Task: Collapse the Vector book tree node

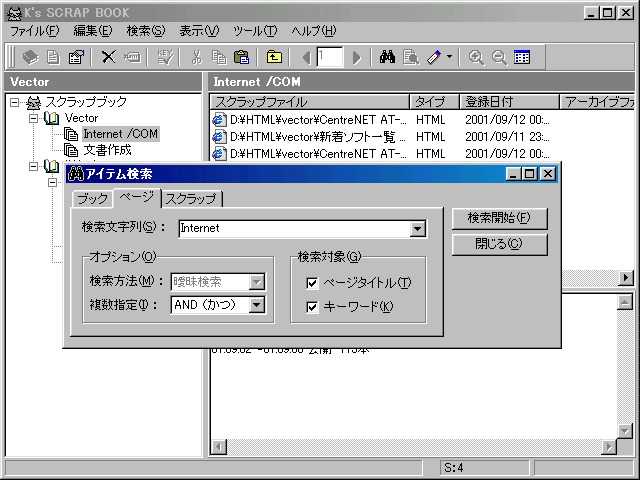Action: tap(34, 118)
